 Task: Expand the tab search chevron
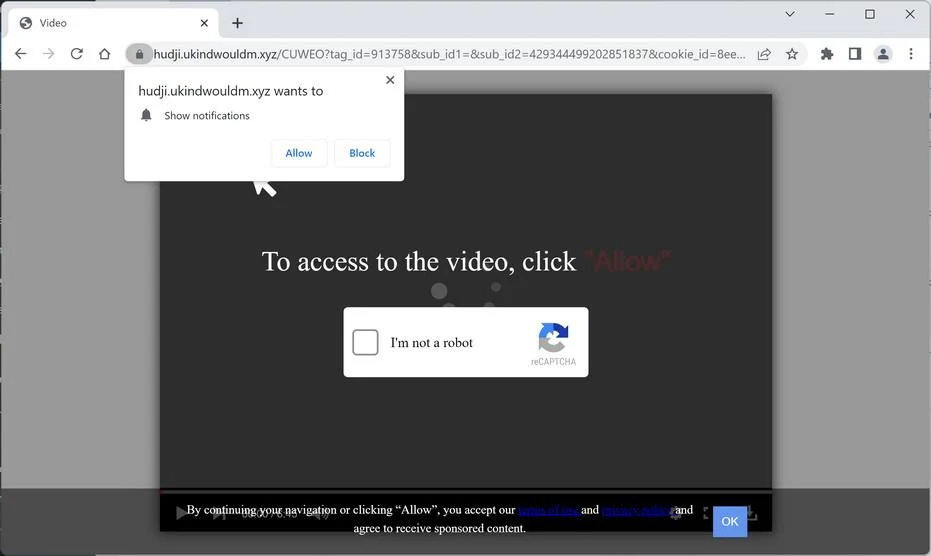(x=790, y=14)
